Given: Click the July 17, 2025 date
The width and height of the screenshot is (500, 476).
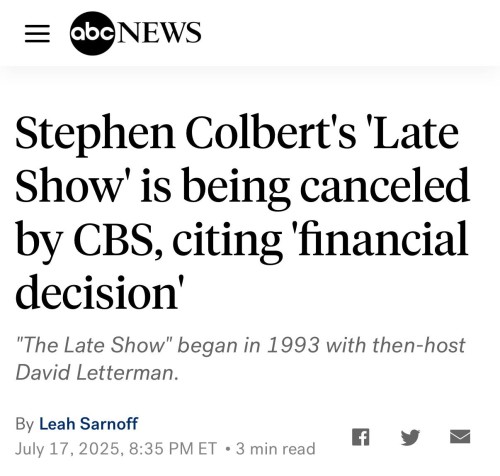Looking at the screenshot, I should pos(68,449).
